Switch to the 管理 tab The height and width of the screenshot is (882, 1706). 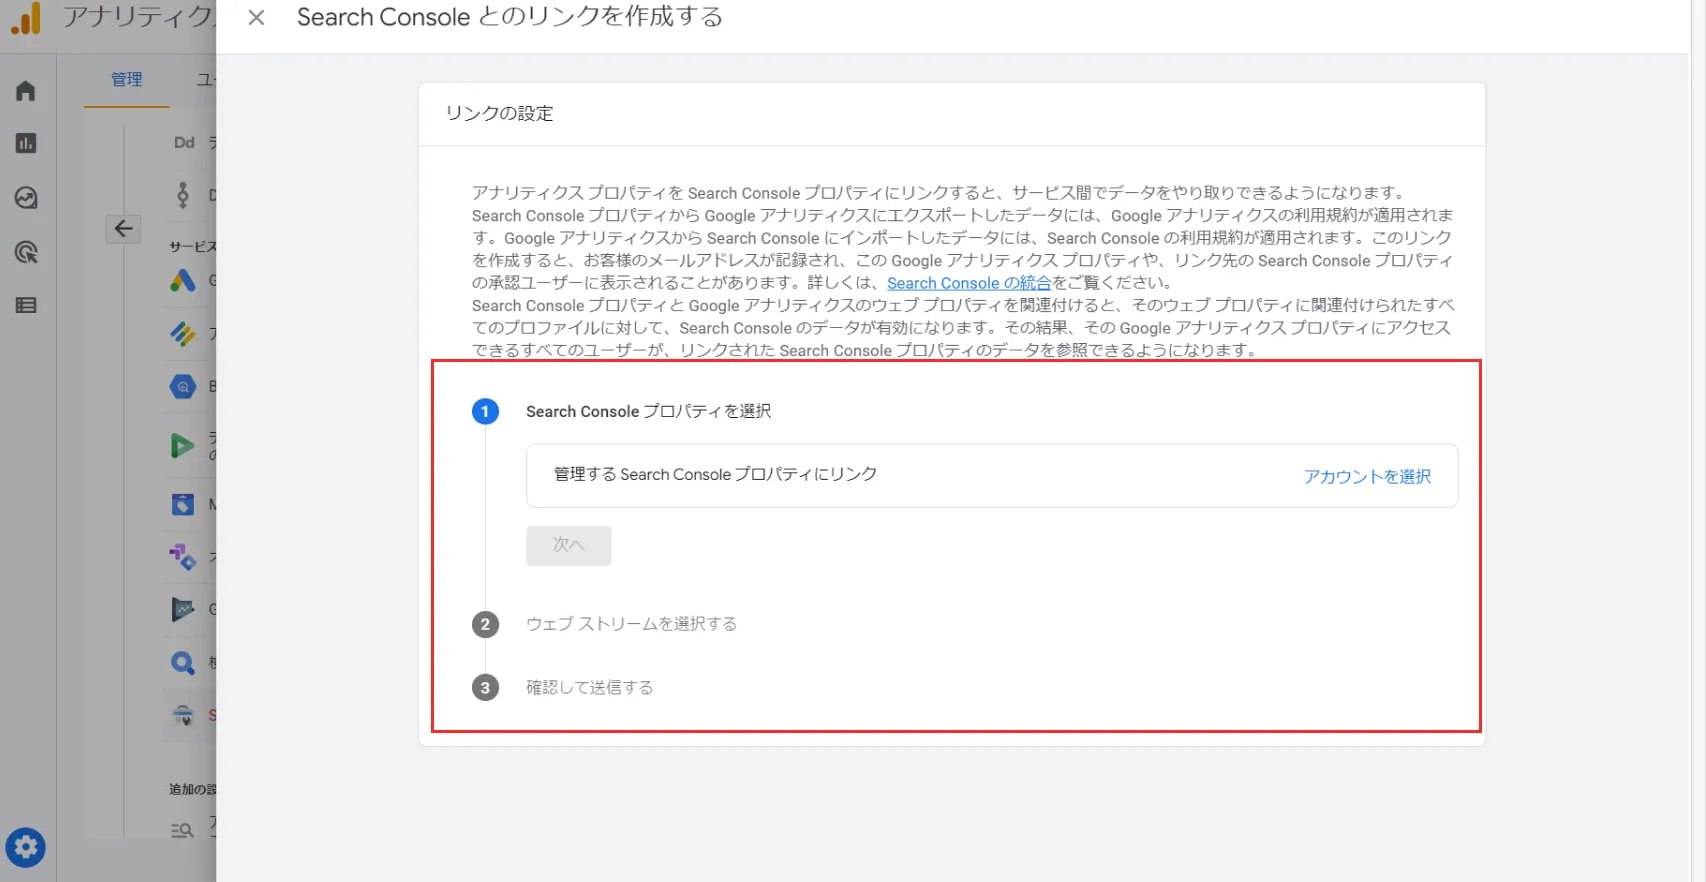click(127, 79)
